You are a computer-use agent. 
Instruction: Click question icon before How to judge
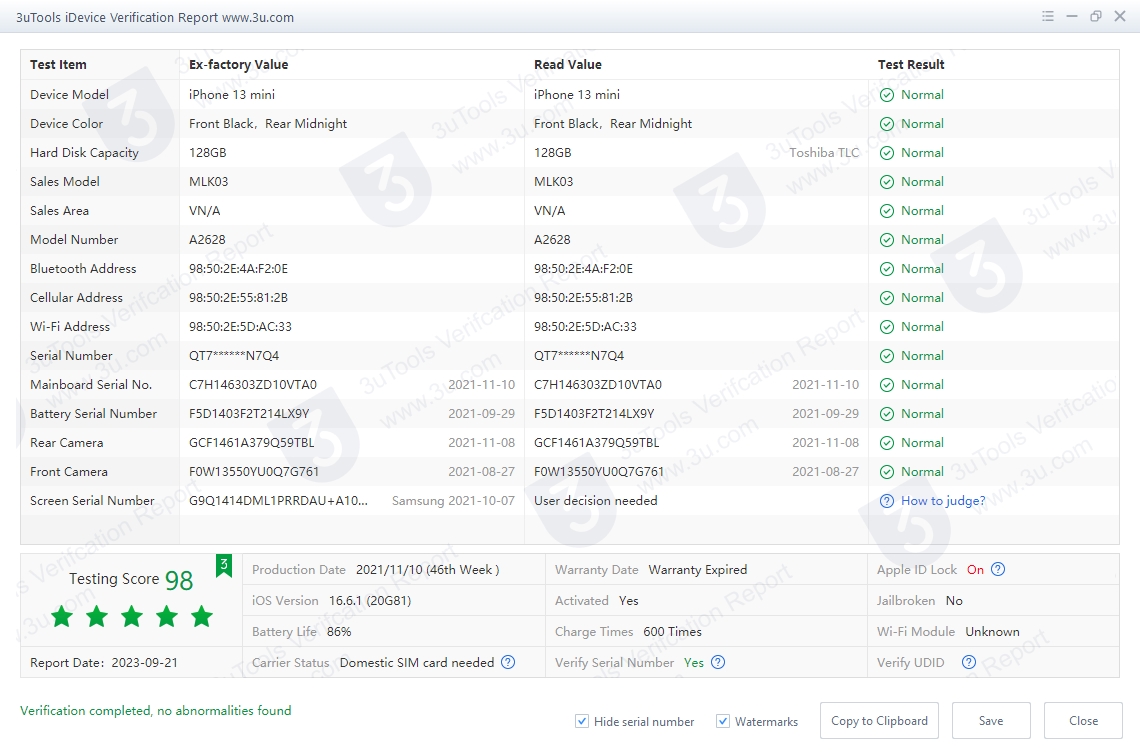[887, 501]
